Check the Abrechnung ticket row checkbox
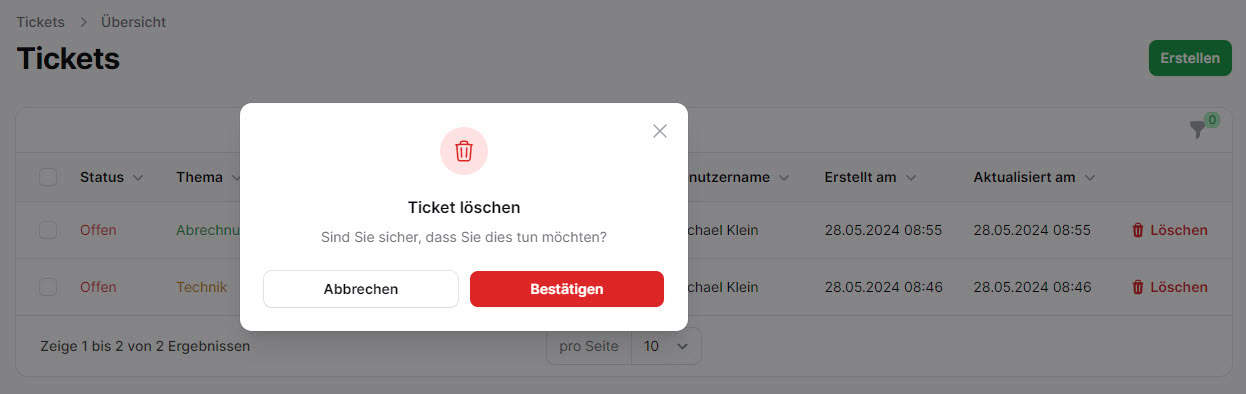The width and height of the screenshot is (1246, 394). point(48,230)
